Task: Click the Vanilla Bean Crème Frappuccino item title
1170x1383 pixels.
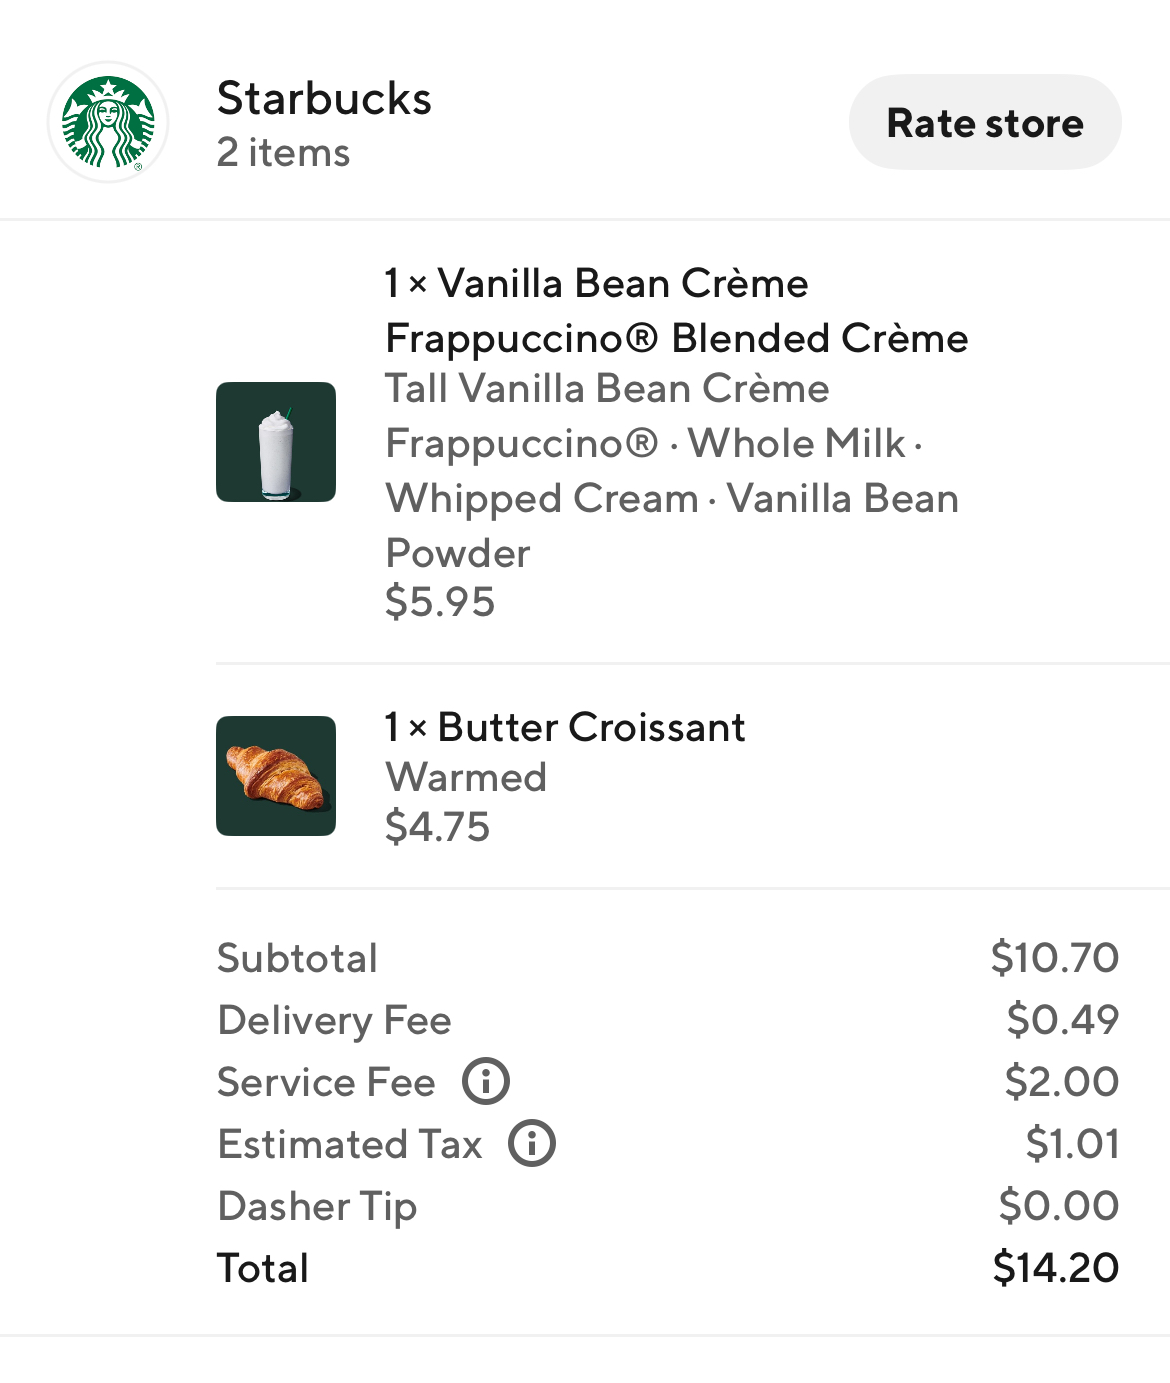Action: [x=676, y=311]
